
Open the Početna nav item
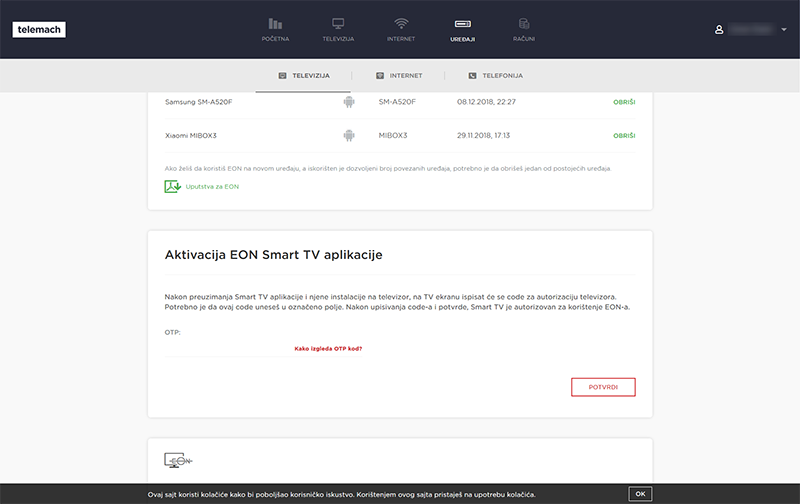(276, 30)
